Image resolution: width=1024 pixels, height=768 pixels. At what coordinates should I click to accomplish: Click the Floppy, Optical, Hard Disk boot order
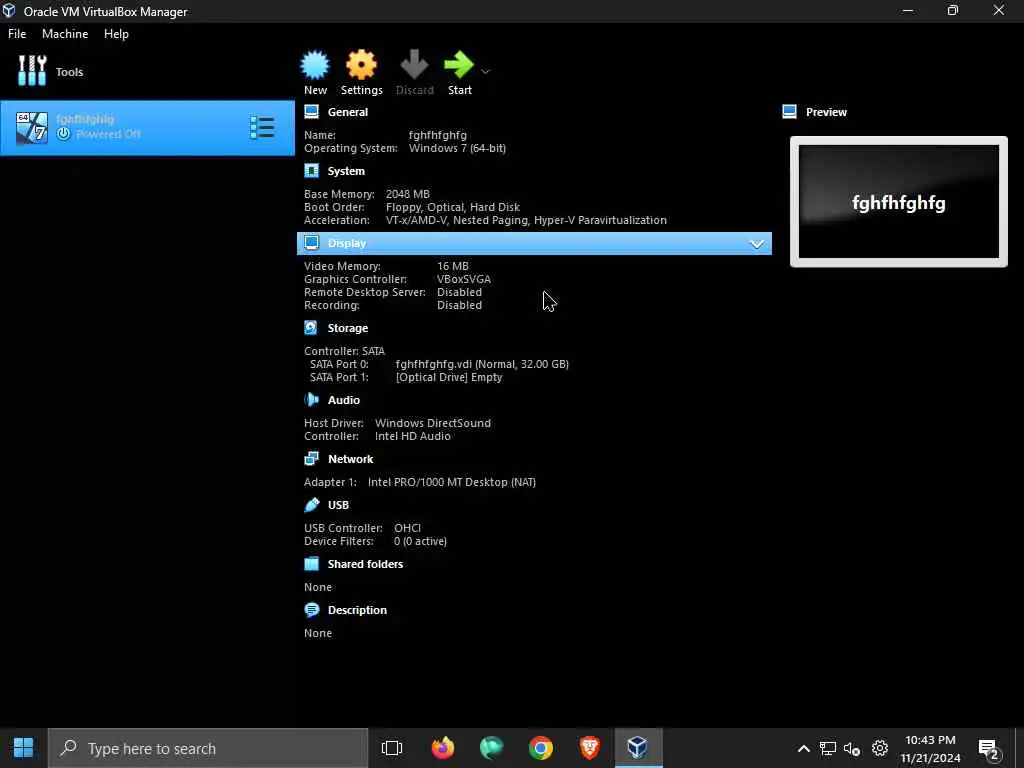[453, 207]
